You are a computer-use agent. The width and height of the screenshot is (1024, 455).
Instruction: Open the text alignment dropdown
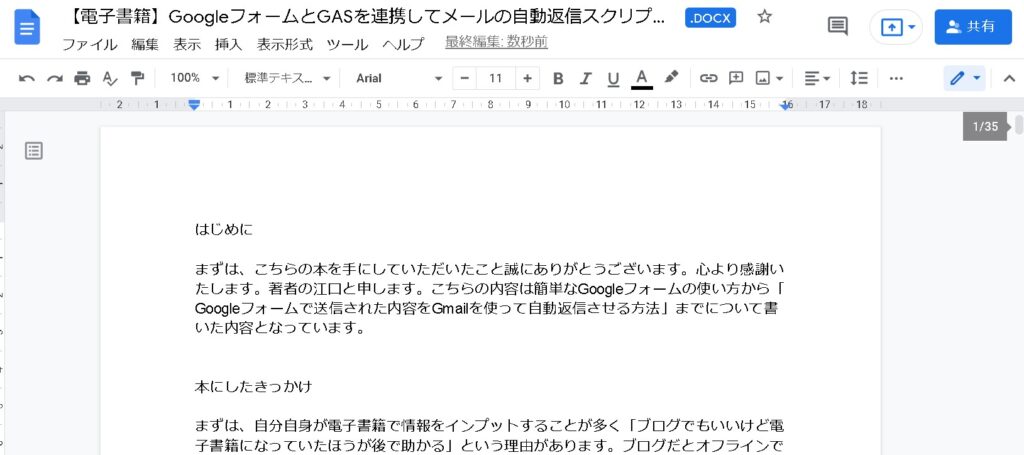[817, 78]
